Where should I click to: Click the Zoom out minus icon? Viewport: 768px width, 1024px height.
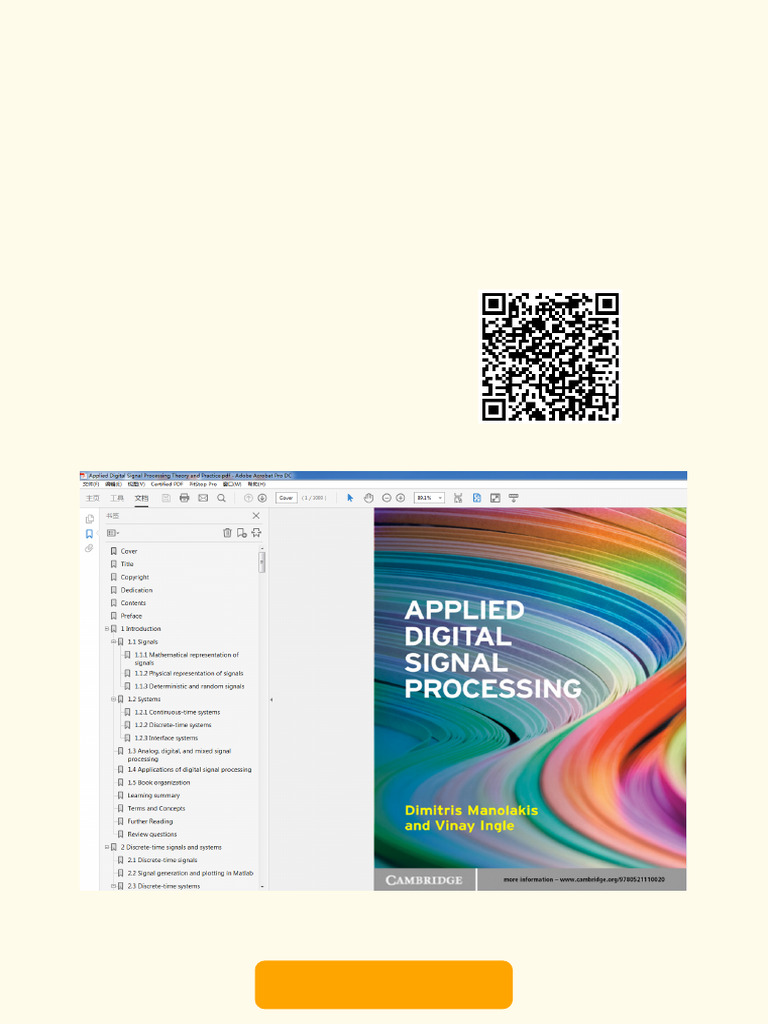[387, 498]
